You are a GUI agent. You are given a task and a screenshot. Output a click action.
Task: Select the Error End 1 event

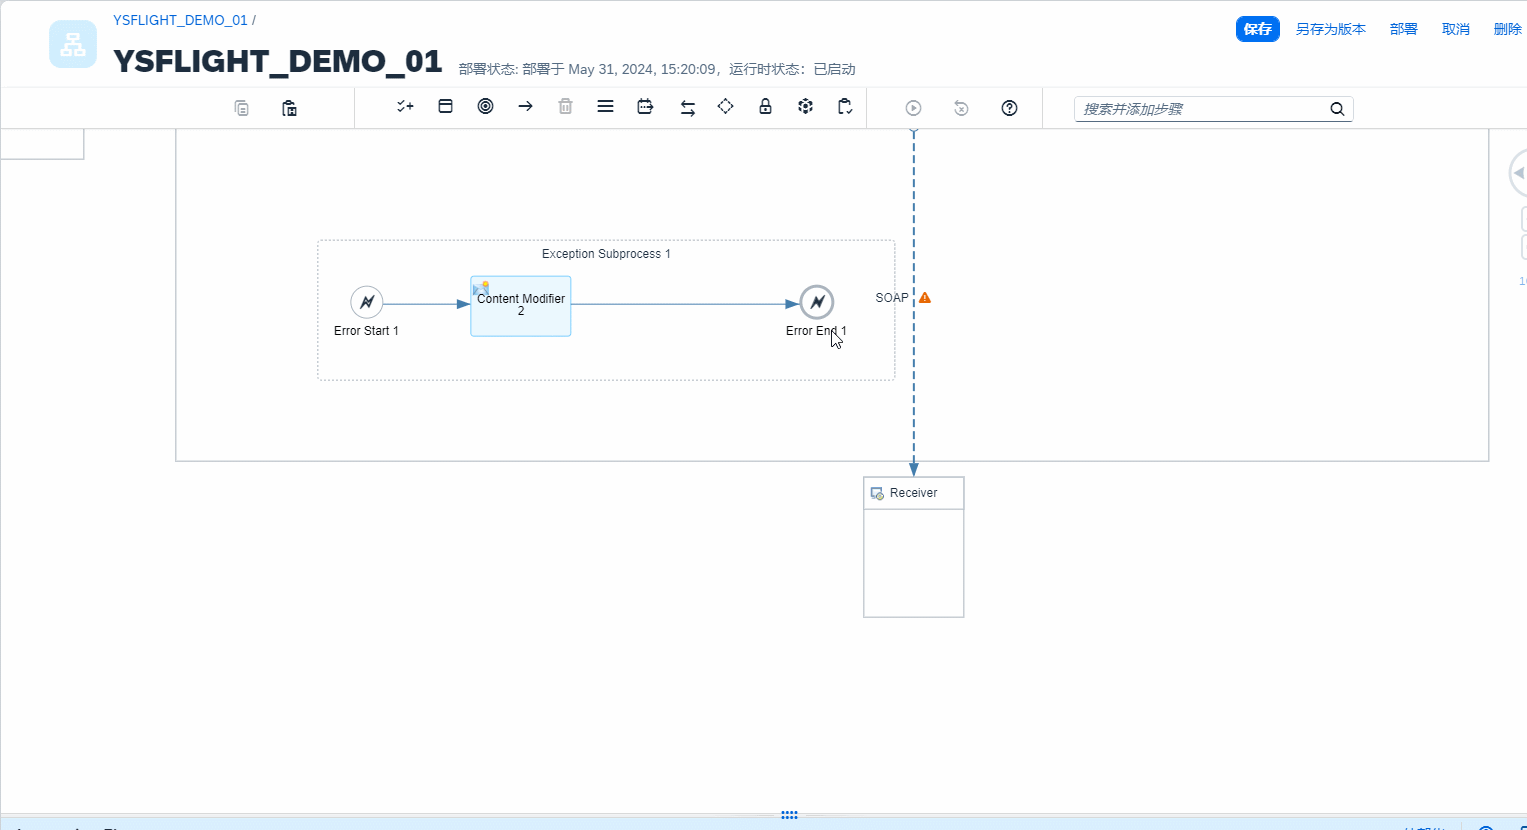point(816,302)
